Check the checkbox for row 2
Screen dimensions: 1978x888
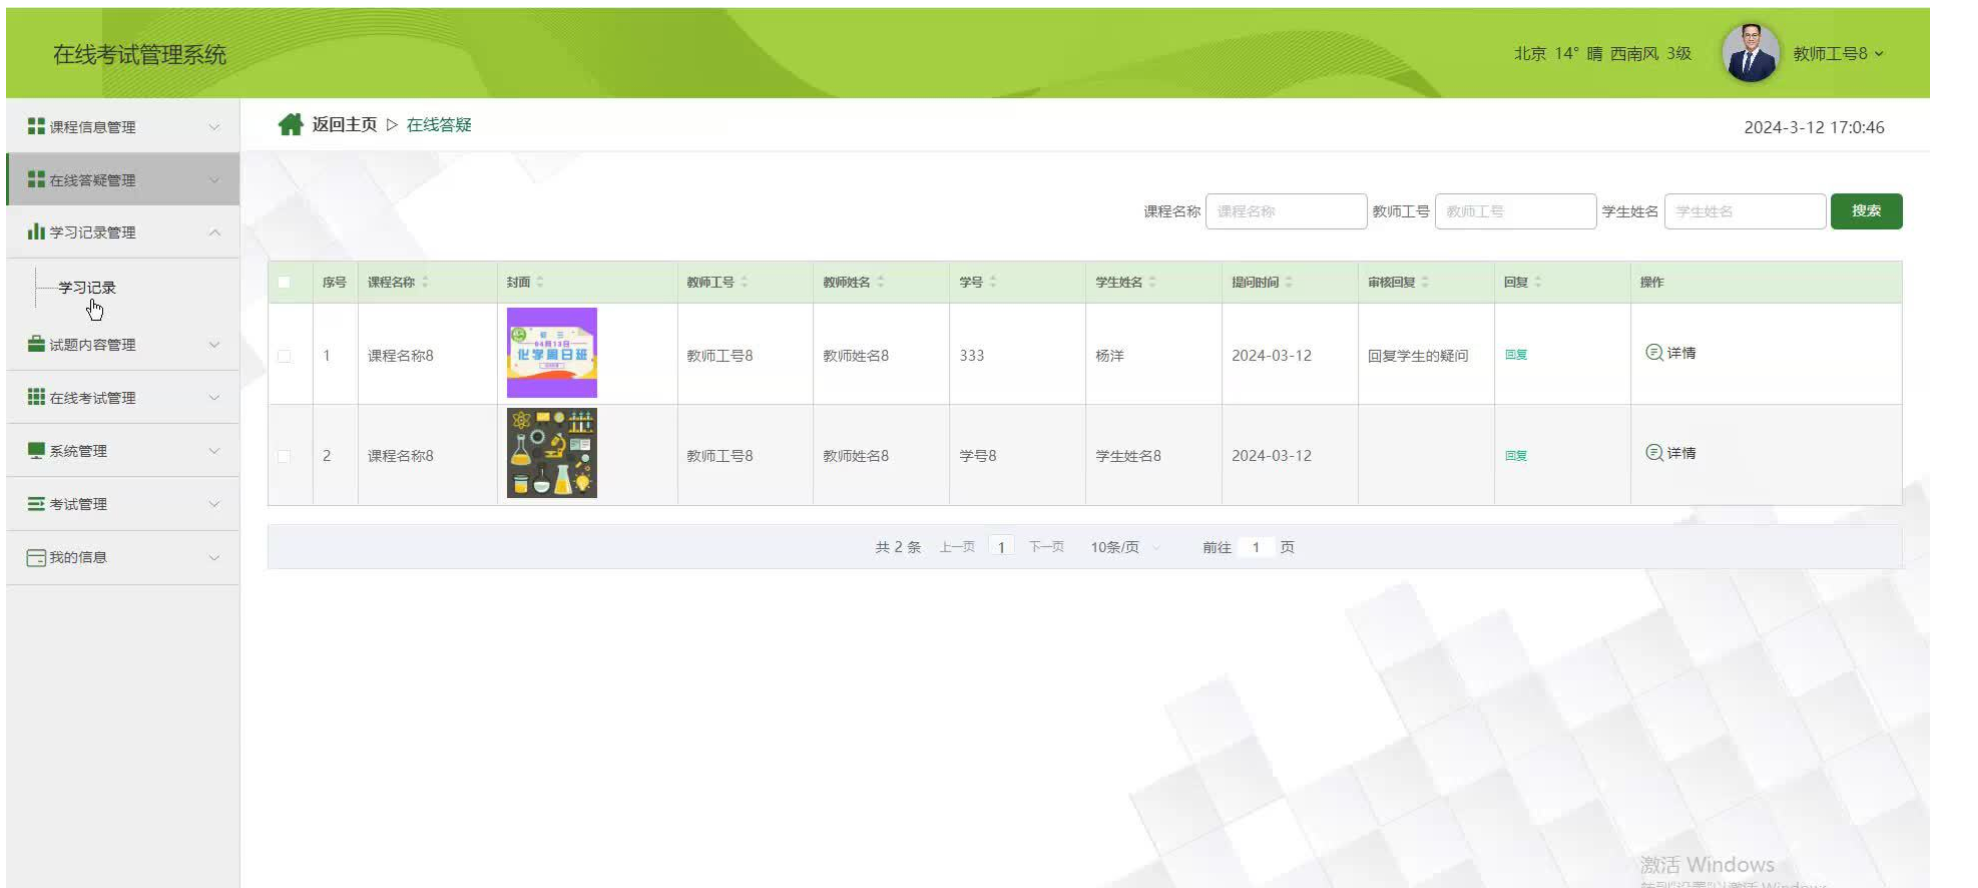point(284,455)
